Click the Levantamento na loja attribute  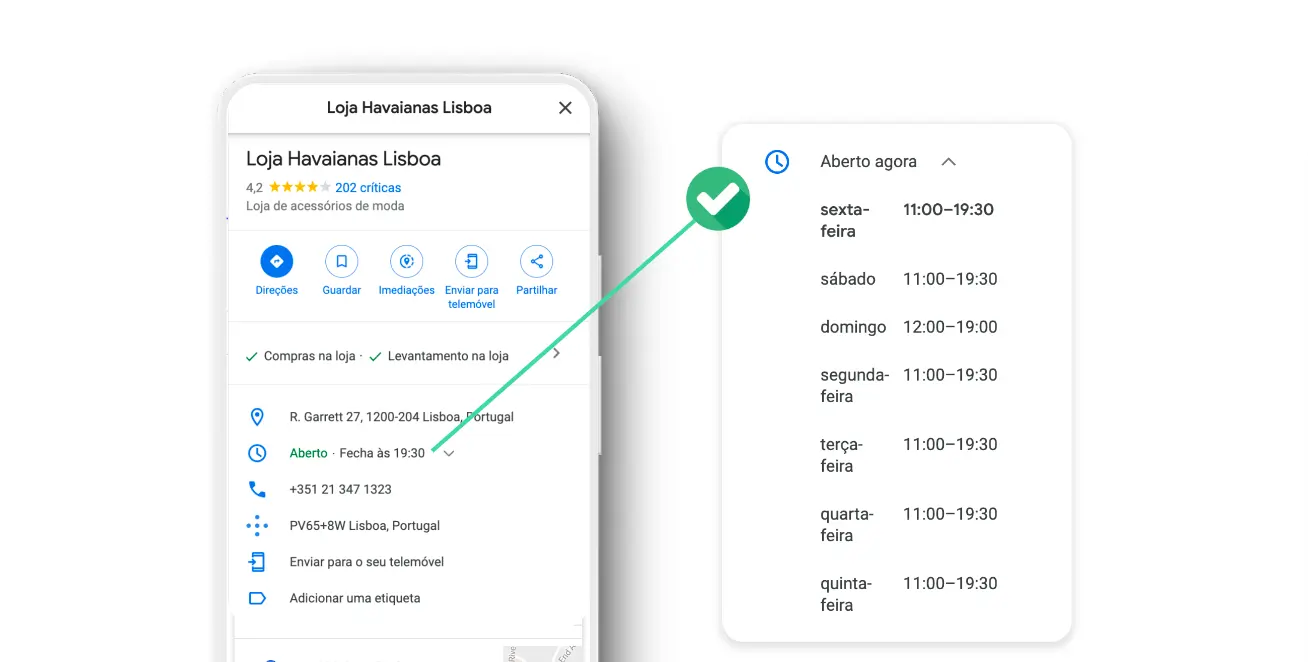pos(448,356)
